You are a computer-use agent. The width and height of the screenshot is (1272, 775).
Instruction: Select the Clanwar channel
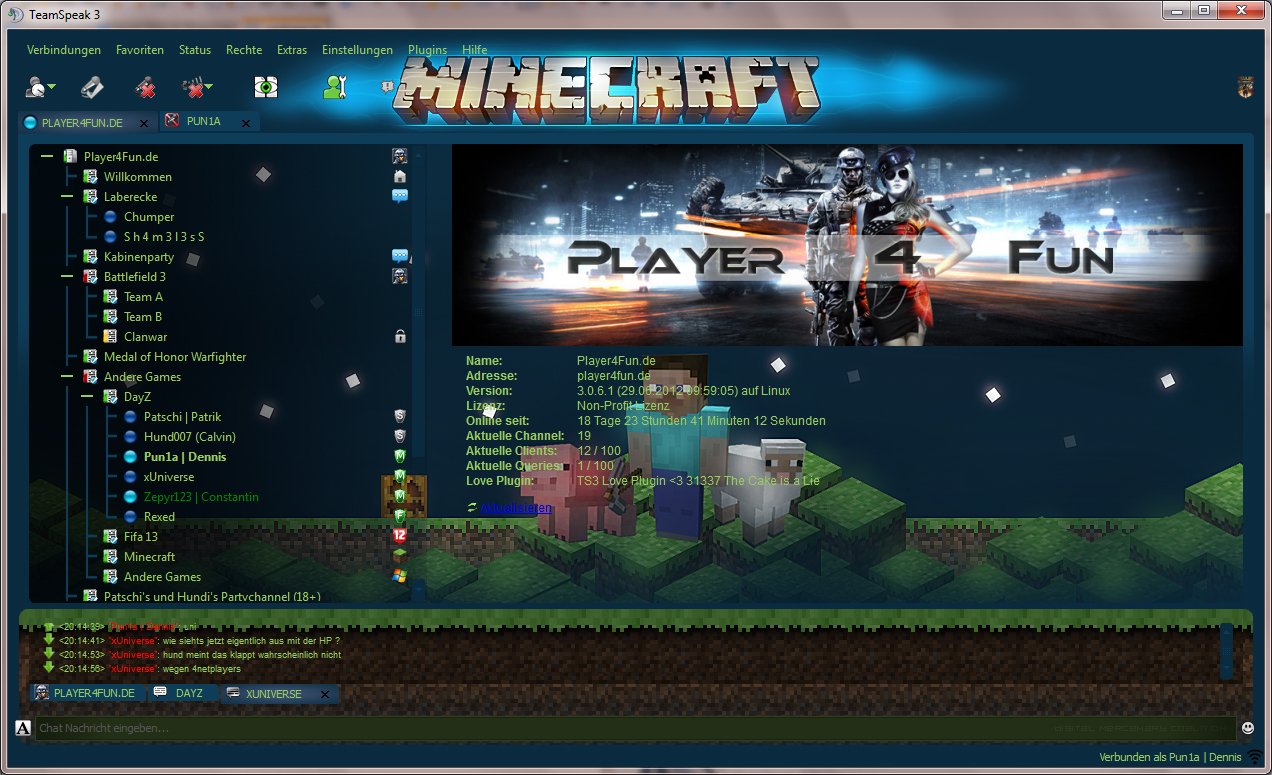[x=146, y=337]
